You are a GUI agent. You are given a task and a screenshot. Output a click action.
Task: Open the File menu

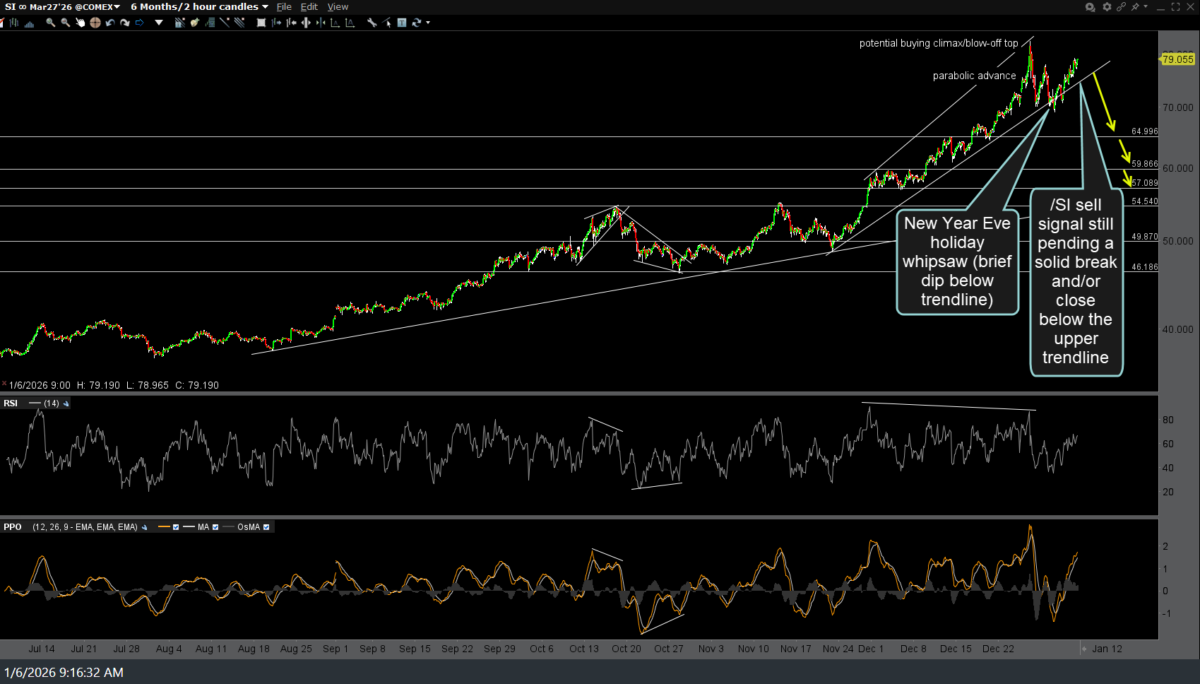tap(284, 7)
